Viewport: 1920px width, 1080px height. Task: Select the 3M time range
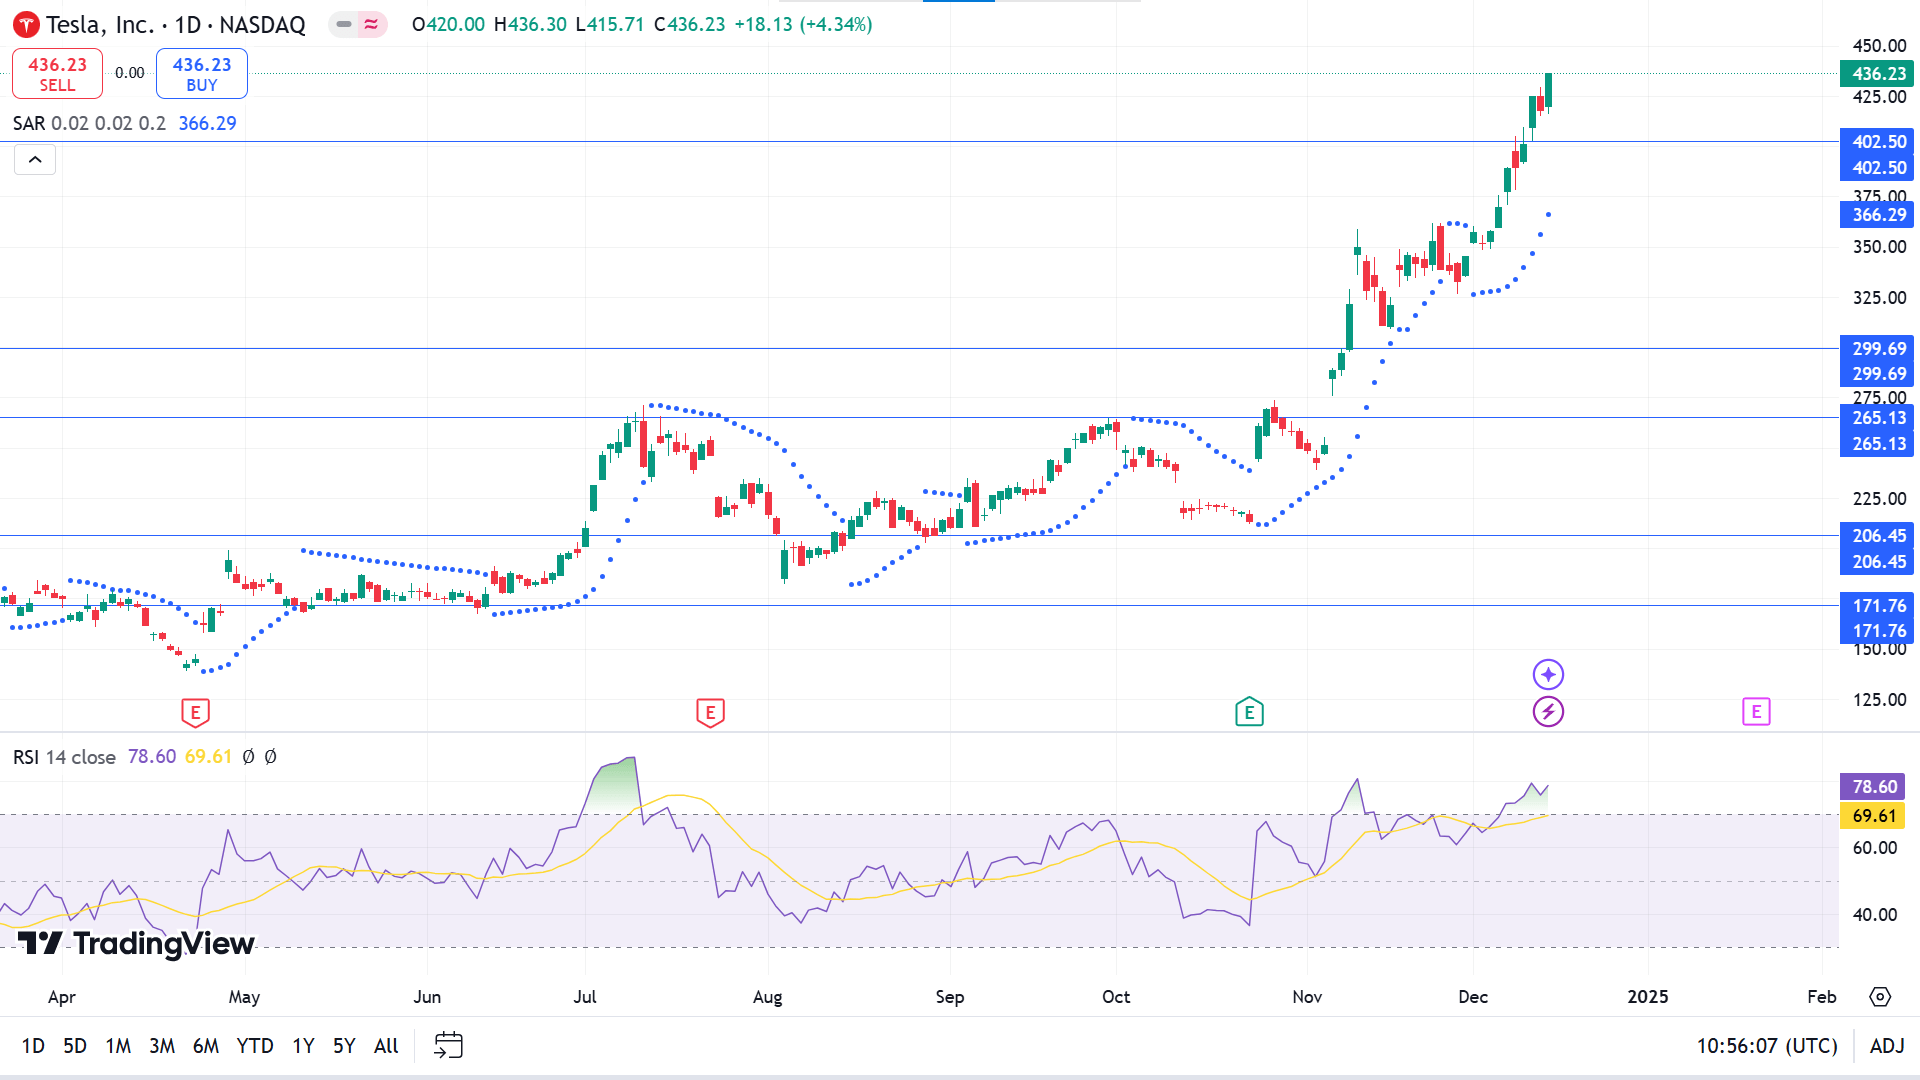[162, 1046]
